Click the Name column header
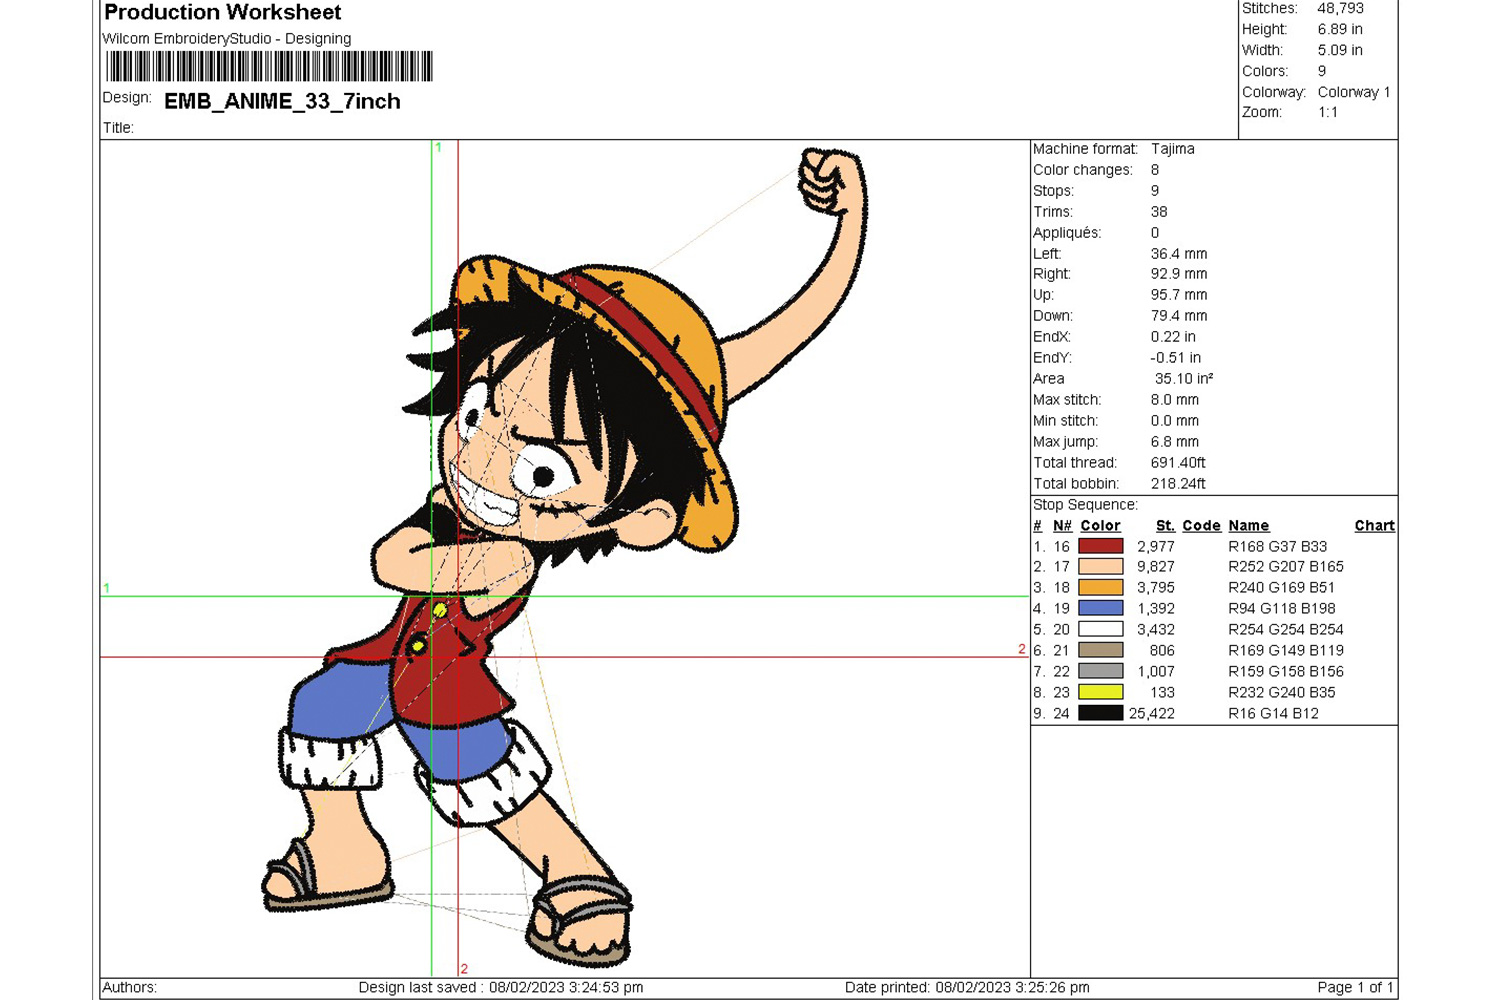 (1248, 526)
